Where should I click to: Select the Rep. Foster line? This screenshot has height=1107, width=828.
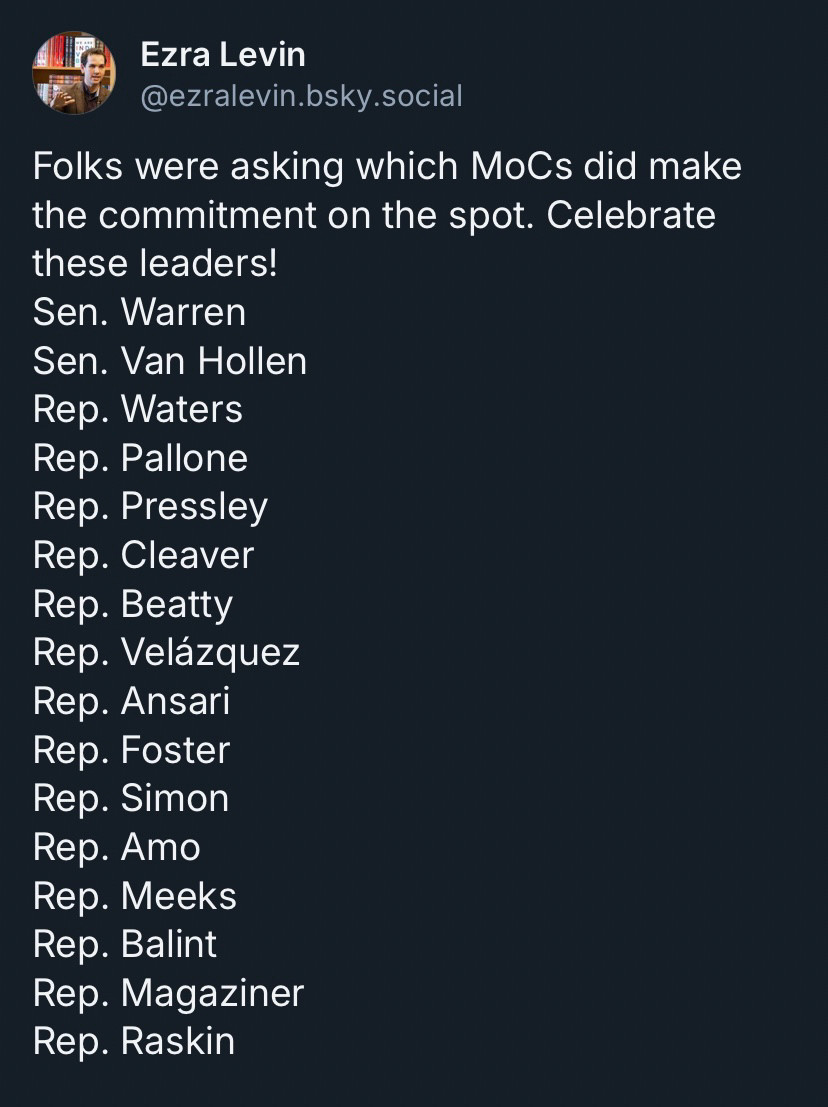[131, 750]
